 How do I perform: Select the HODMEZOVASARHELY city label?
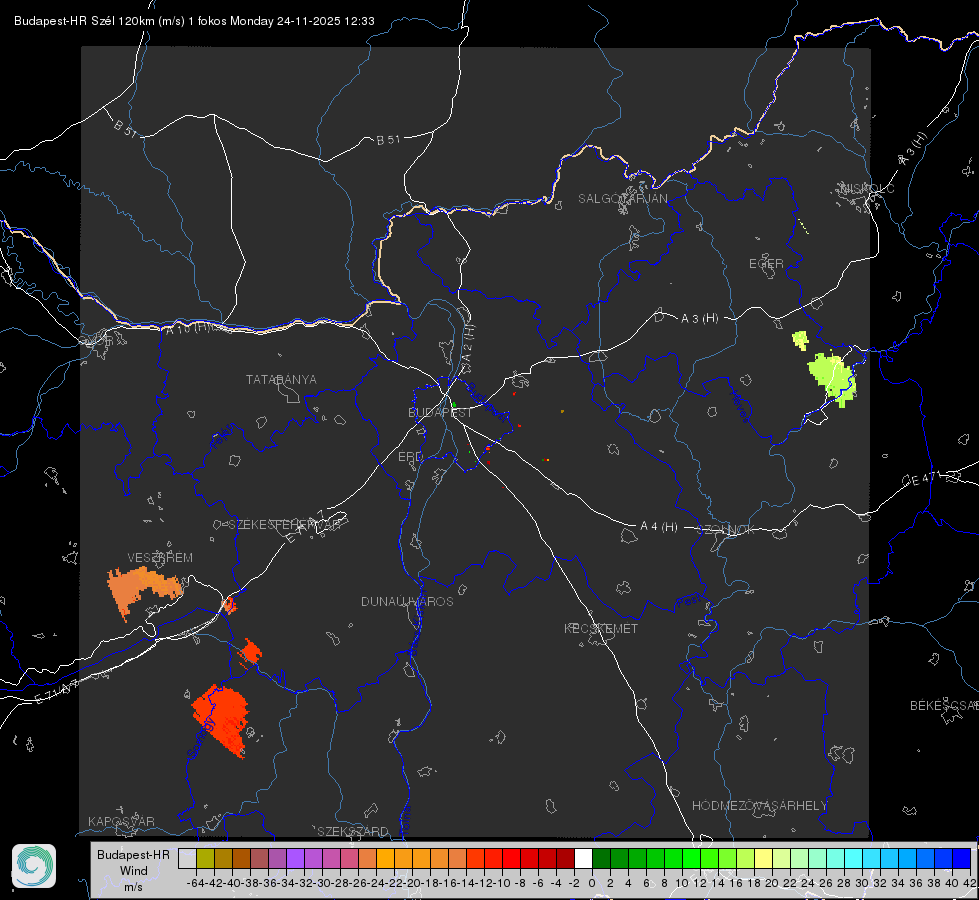759,806
